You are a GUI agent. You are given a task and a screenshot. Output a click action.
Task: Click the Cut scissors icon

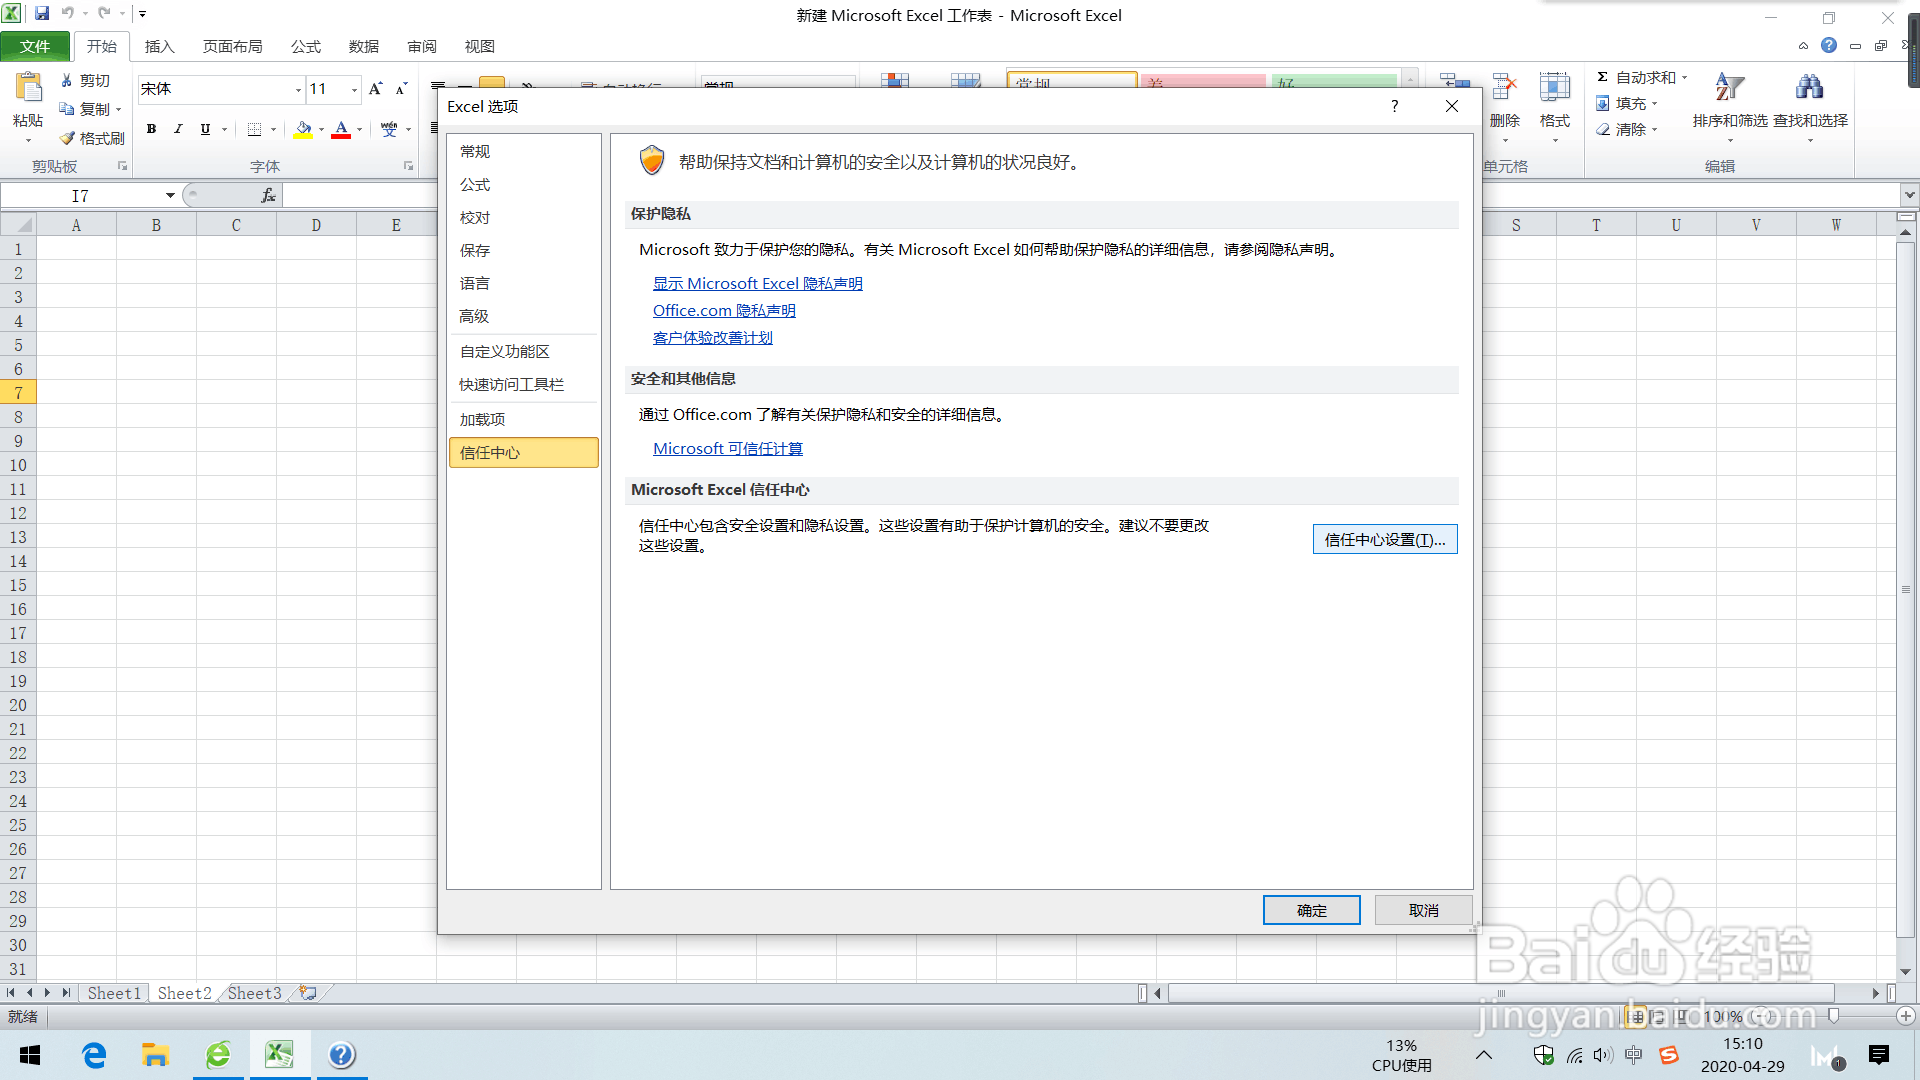click(x=67, y=80)
